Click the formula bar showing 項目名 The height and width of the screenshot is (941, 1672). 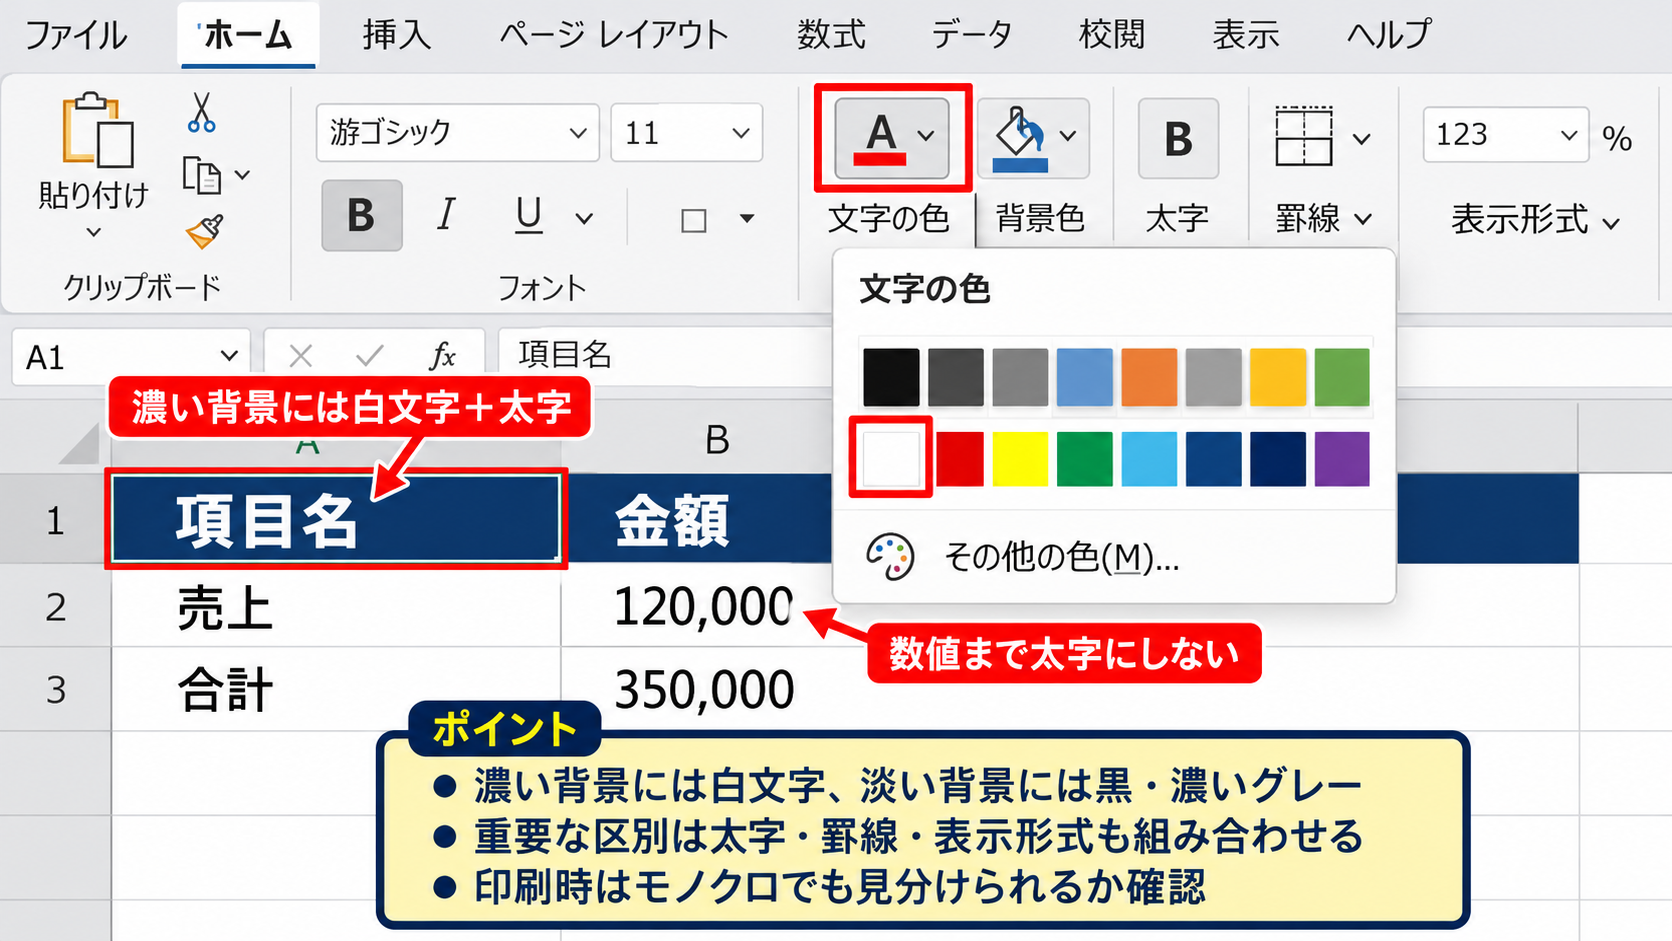click(665, 355)
